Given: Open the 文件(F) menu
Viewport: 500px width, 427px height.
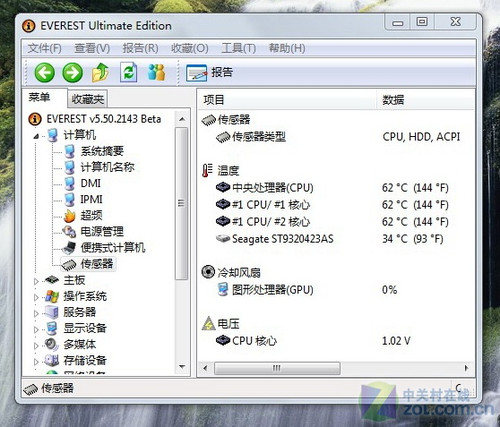Looking at the screenshot, I should coord(44,48).
